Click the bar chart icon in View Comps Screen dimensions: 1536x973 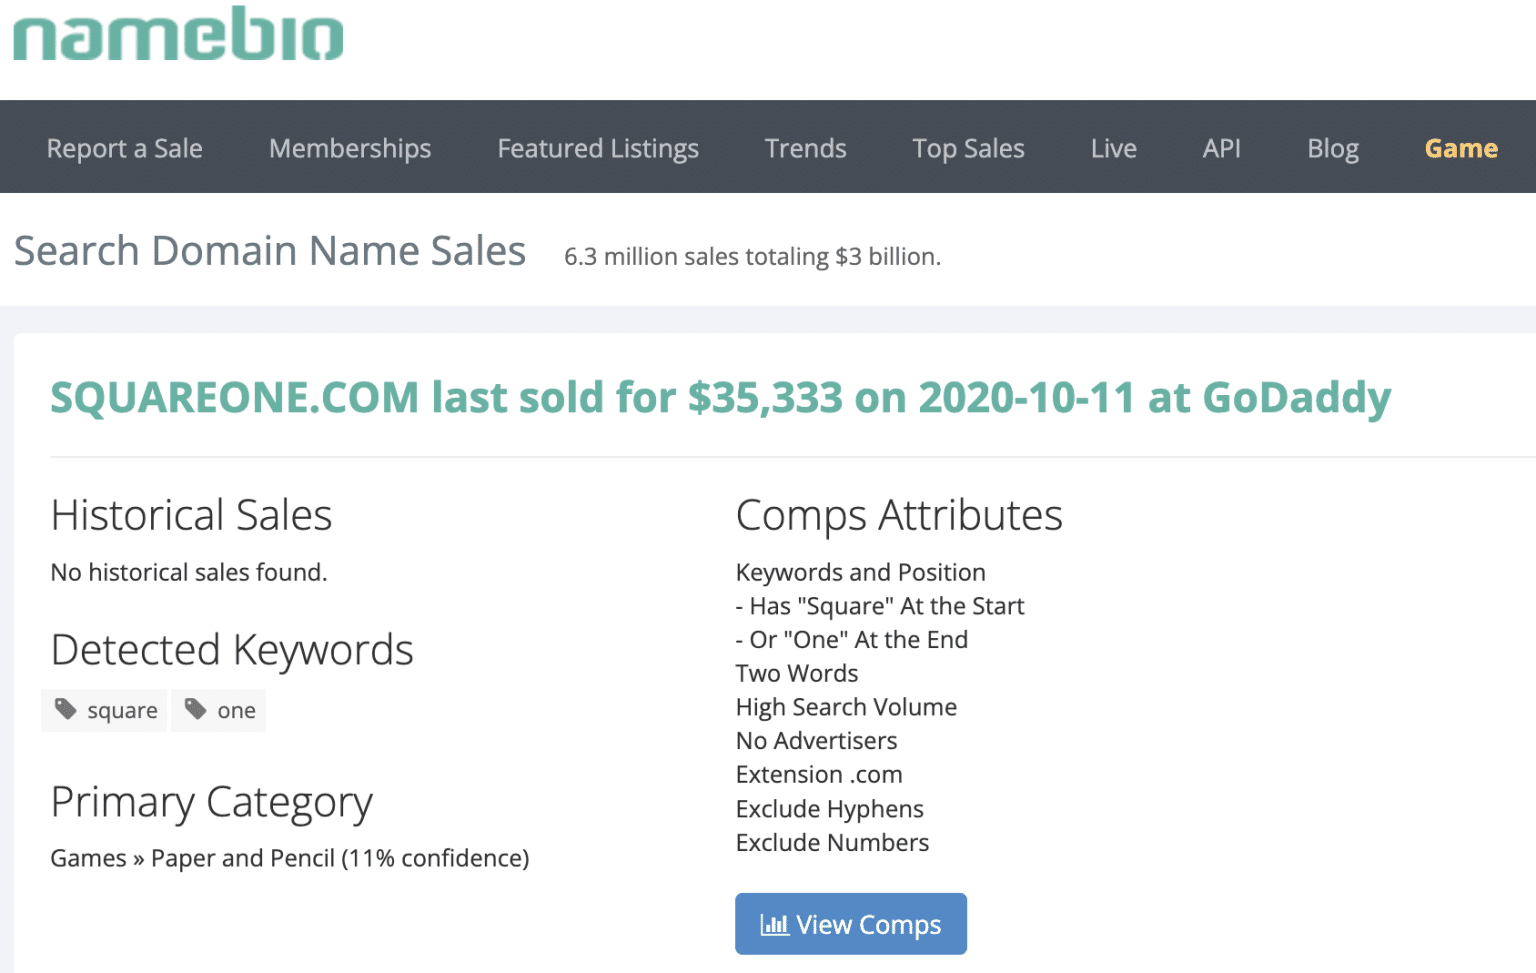(x=774, y=925)
